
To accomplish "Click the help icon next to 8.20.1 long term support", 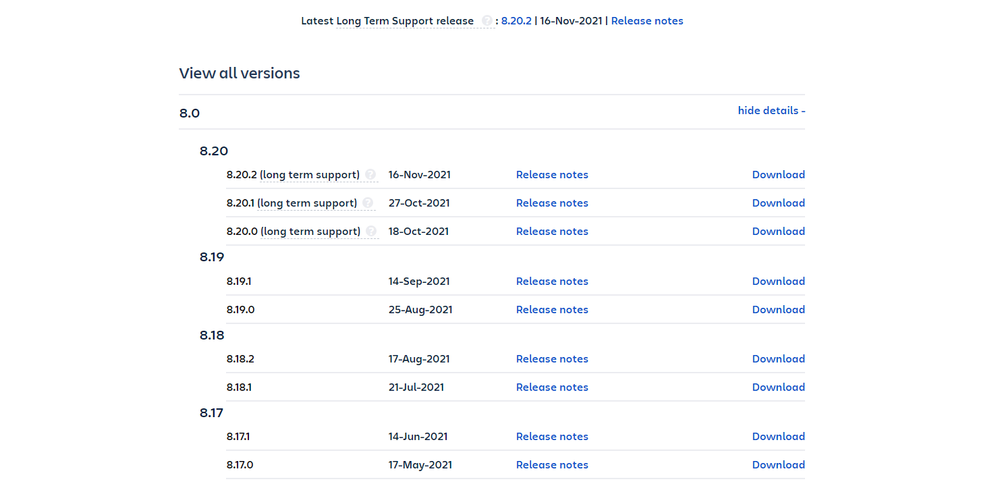I will (368, 203).
